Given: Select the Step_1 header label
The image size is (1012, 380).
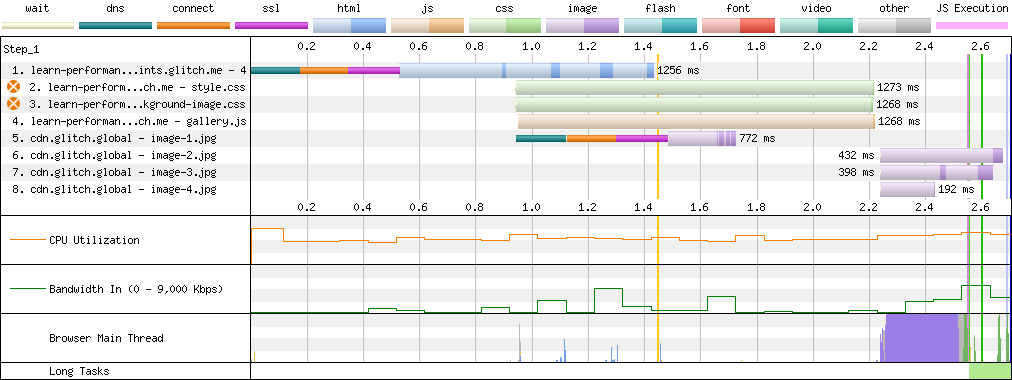Looking at the screenshot, I should point(21,49).
